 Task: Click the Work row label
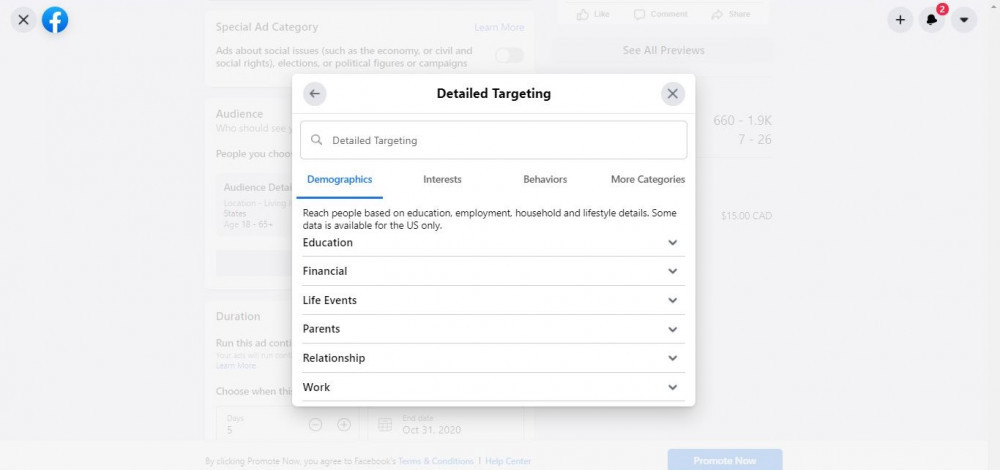point(316,387)
